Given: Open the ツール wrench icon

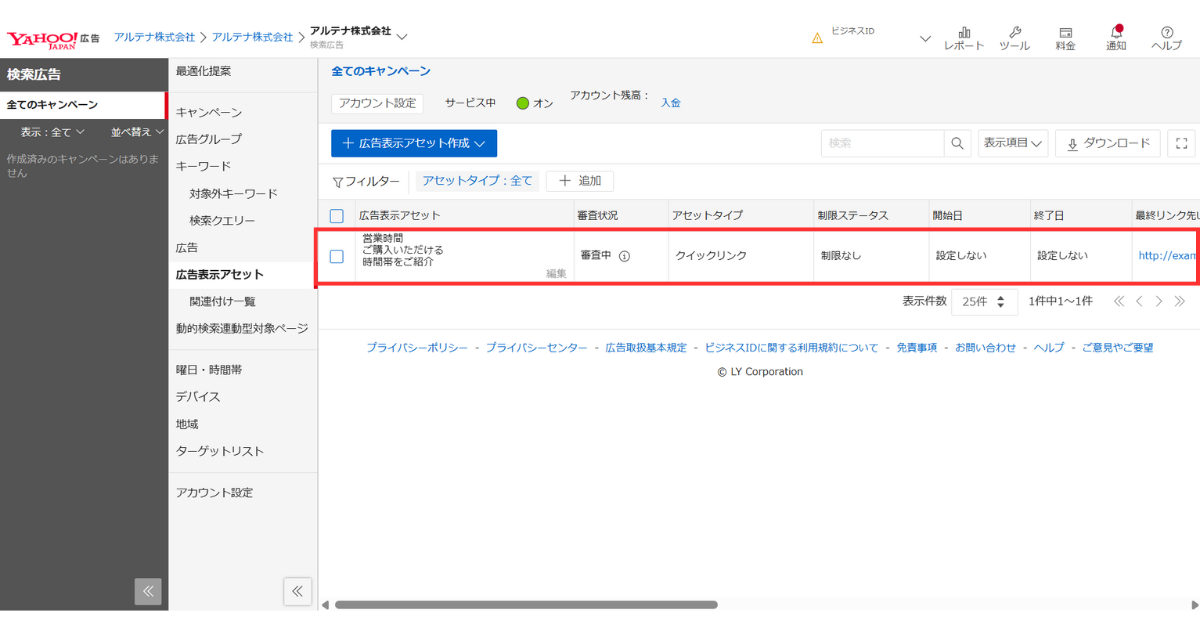Looking at the screenshot, I should (1015, 38).
